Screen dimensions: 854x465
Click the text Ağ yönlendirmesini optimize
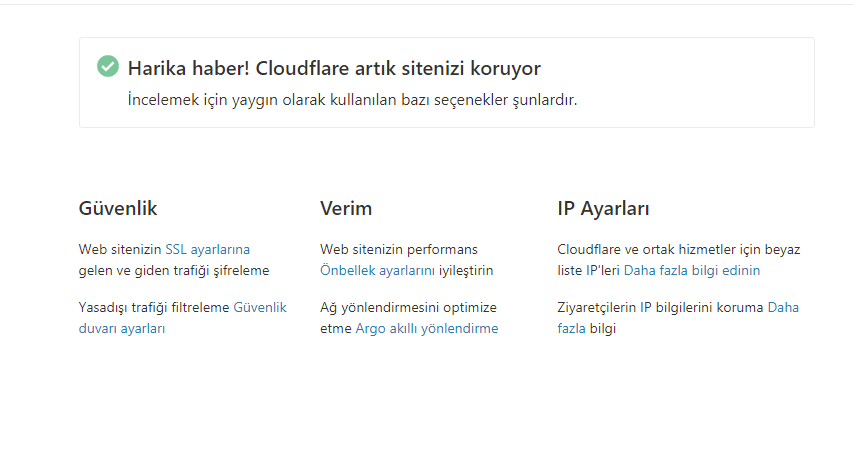click(408, 307)
